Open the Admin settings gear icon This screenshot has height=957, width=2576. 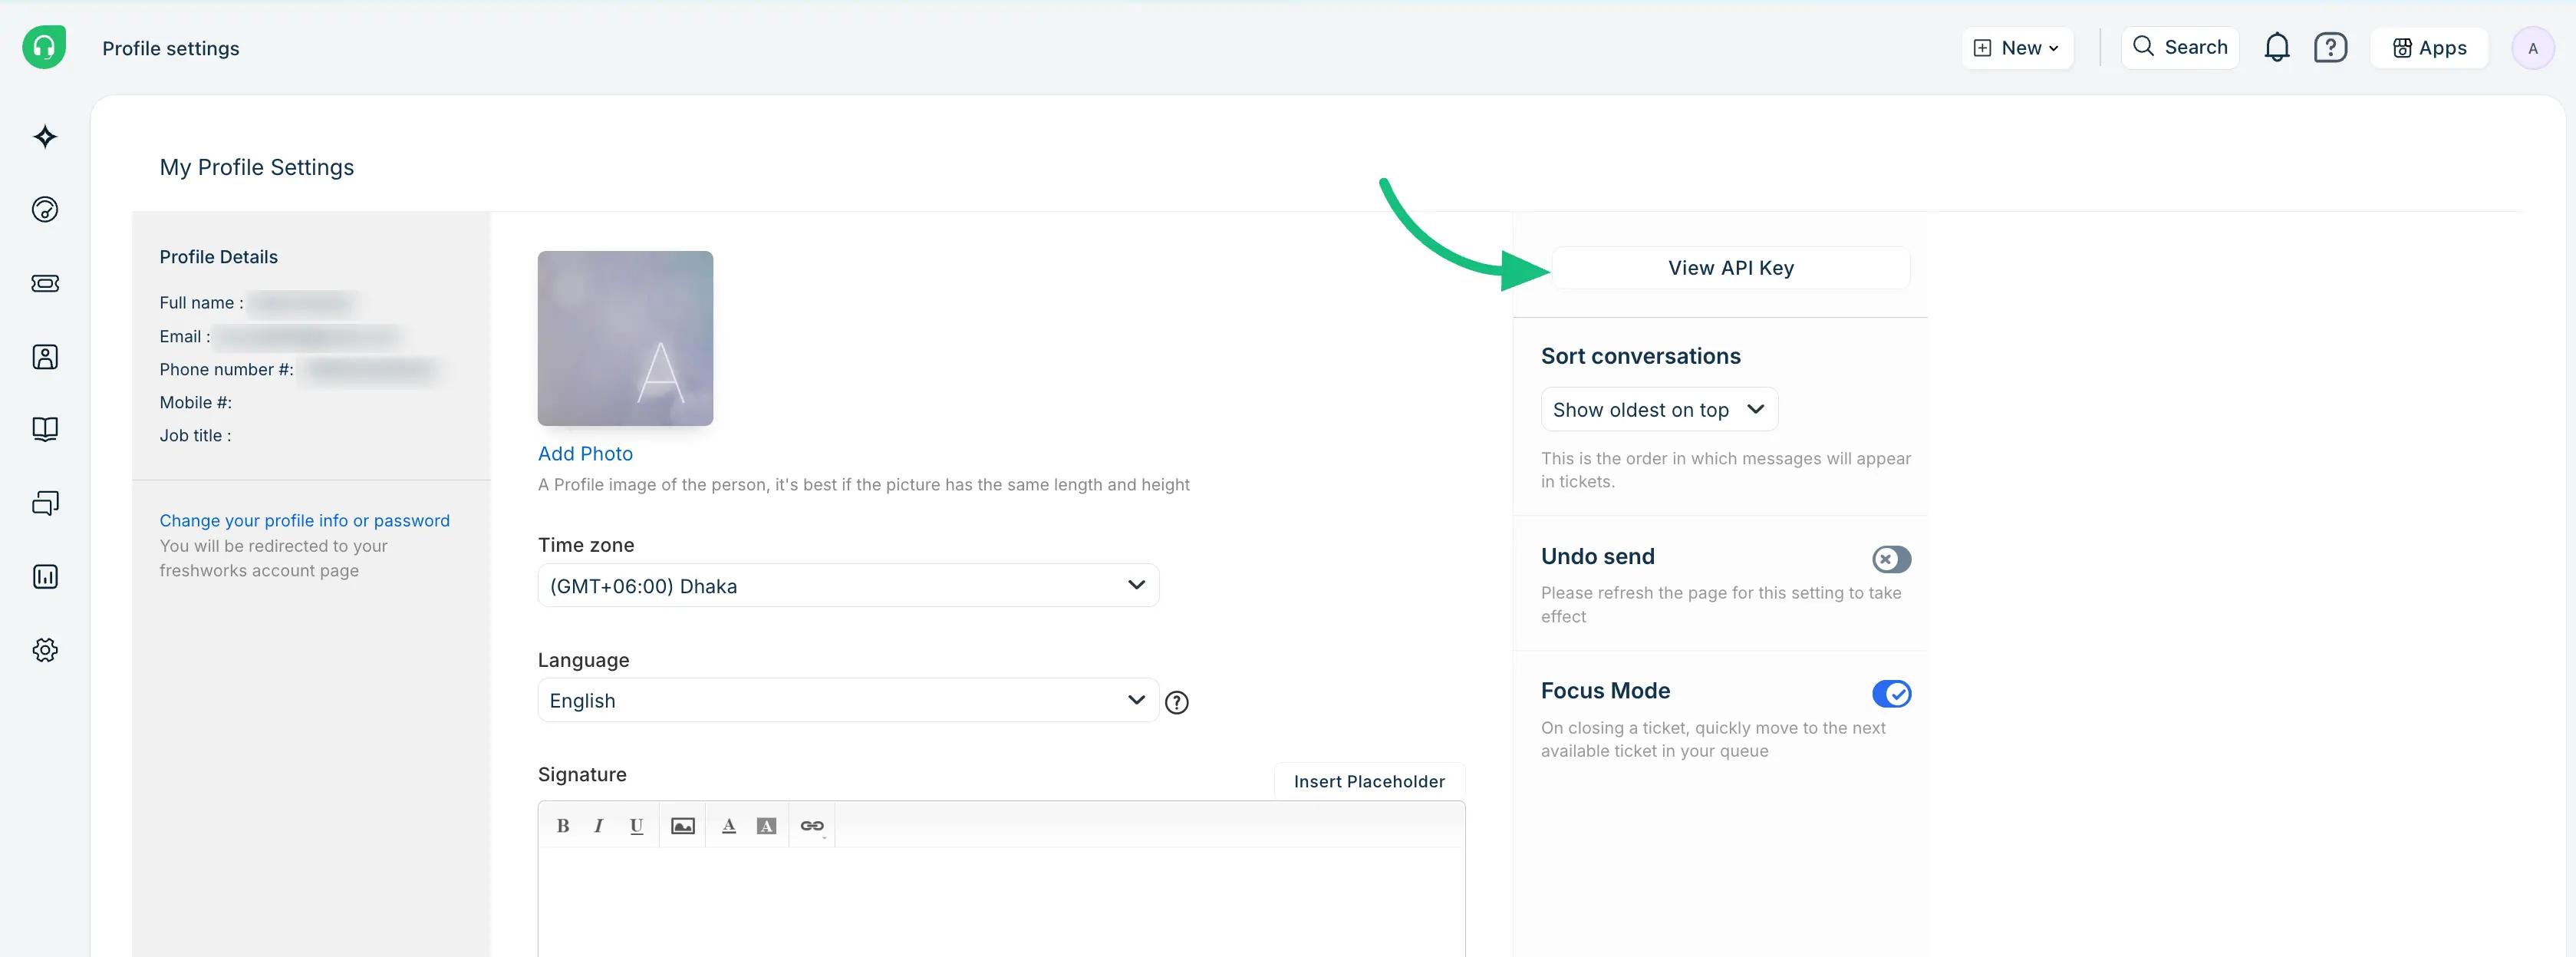click(x=45, y=649)
